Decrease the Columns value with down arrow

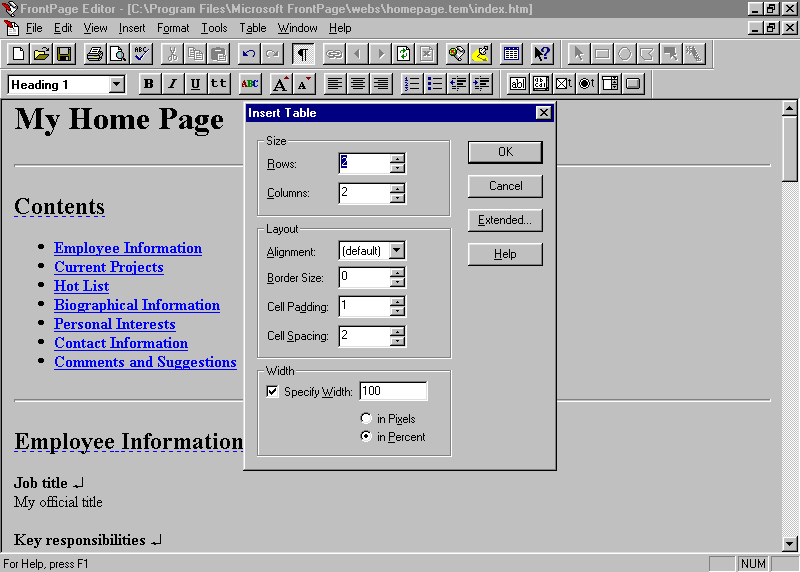point(397,198)
